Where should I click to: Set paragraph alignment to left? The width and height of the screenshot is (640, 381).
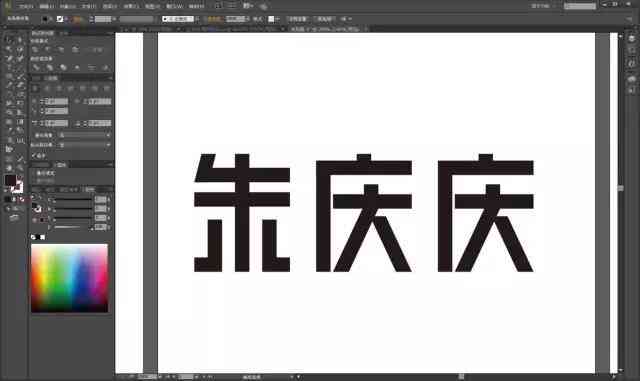coord(36,88)
